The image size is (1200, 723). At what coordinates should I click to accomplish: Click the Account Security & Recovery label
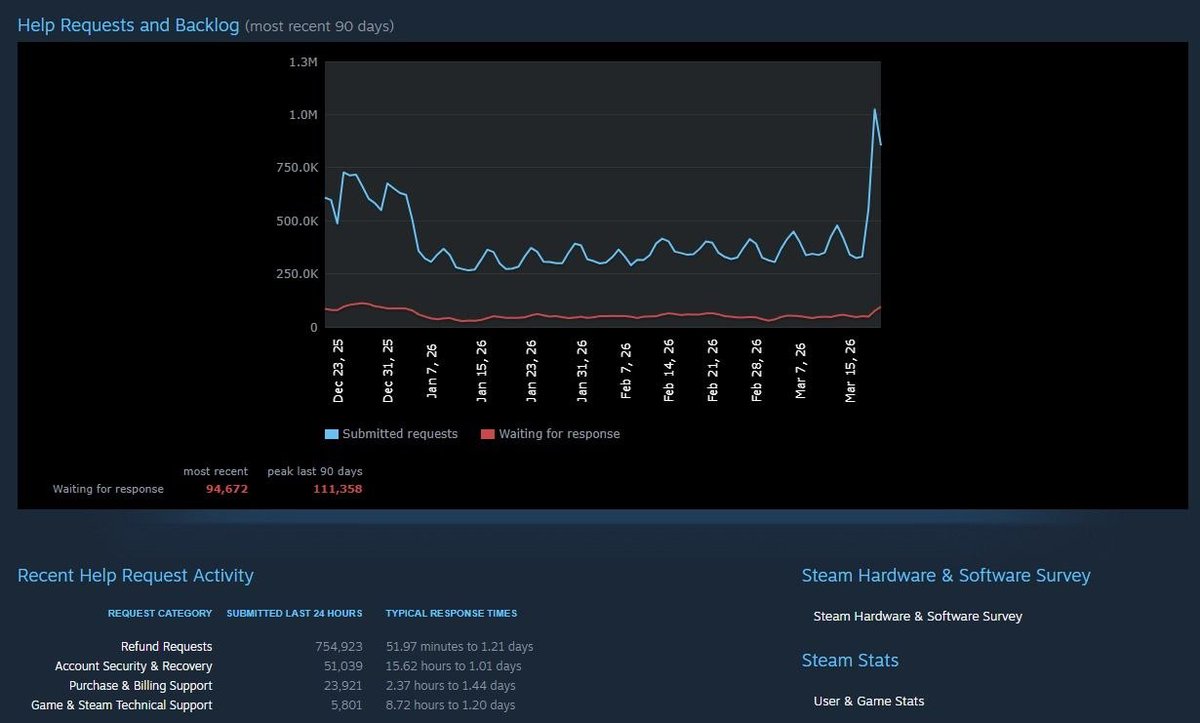click(x=134, y=666)
